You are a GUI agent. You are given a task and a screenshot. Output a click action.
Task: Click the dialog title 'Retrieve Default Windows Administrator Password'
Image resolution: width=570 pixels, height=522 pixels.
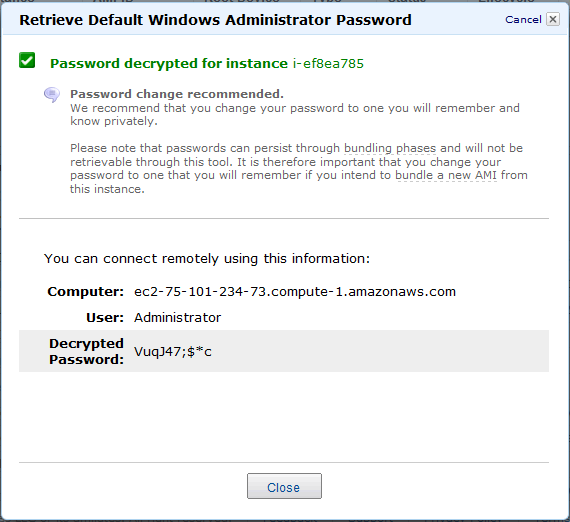coord(215,20)
